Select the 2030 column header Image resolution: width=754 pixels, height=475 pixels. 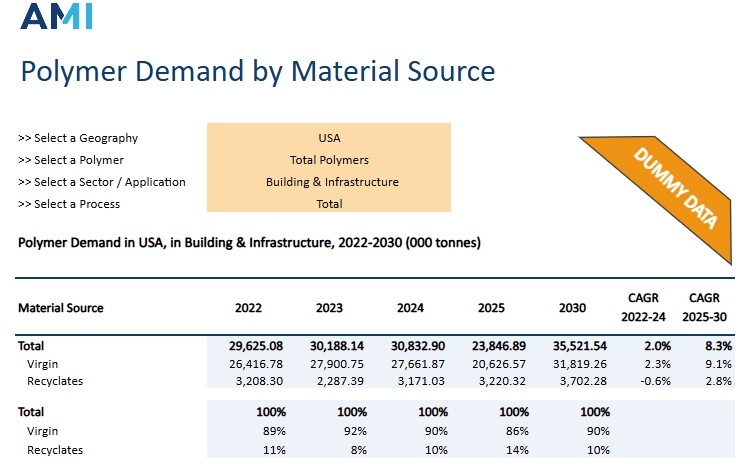click(x=575, y=308)
